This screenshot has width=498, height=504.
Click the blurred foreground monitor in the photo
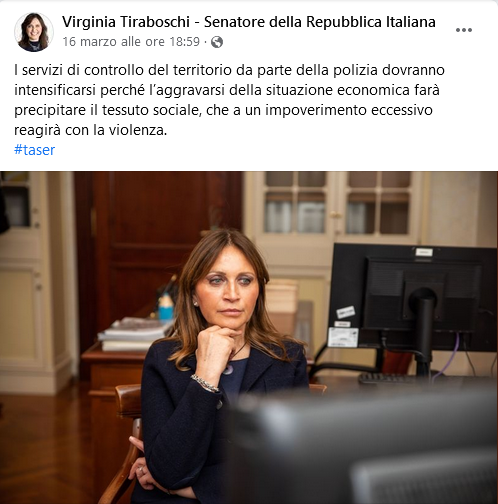pyautogui.click(x=362, y=450)
